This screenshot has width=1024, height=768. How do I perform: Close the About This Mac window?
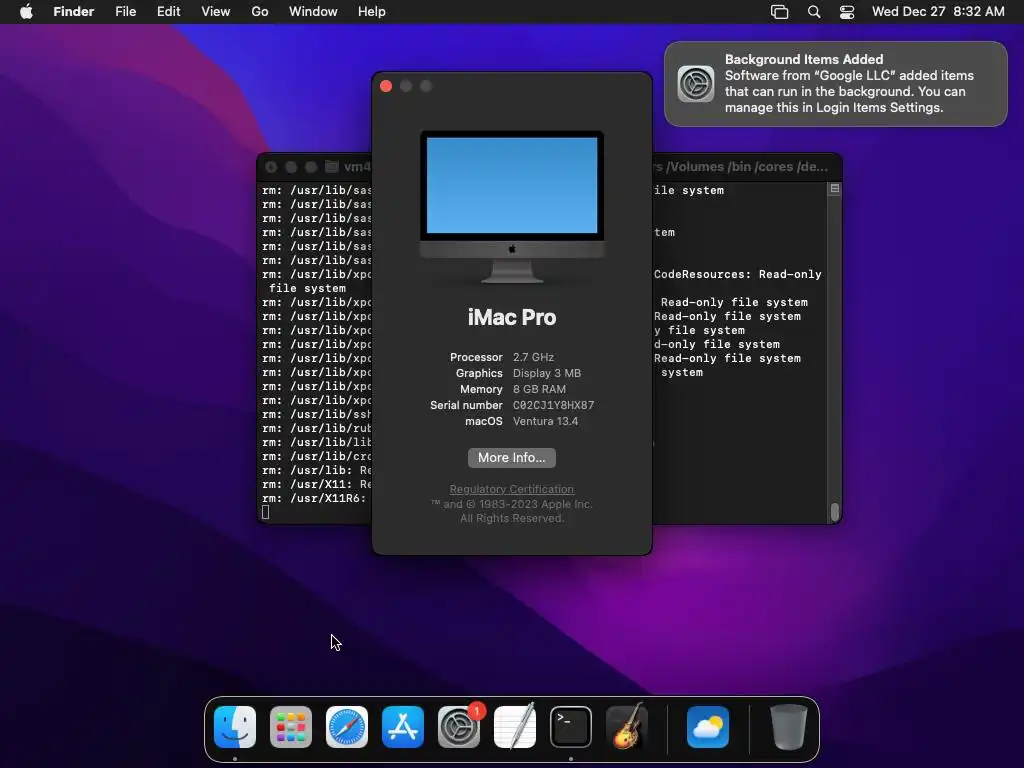tap(386, 86)
